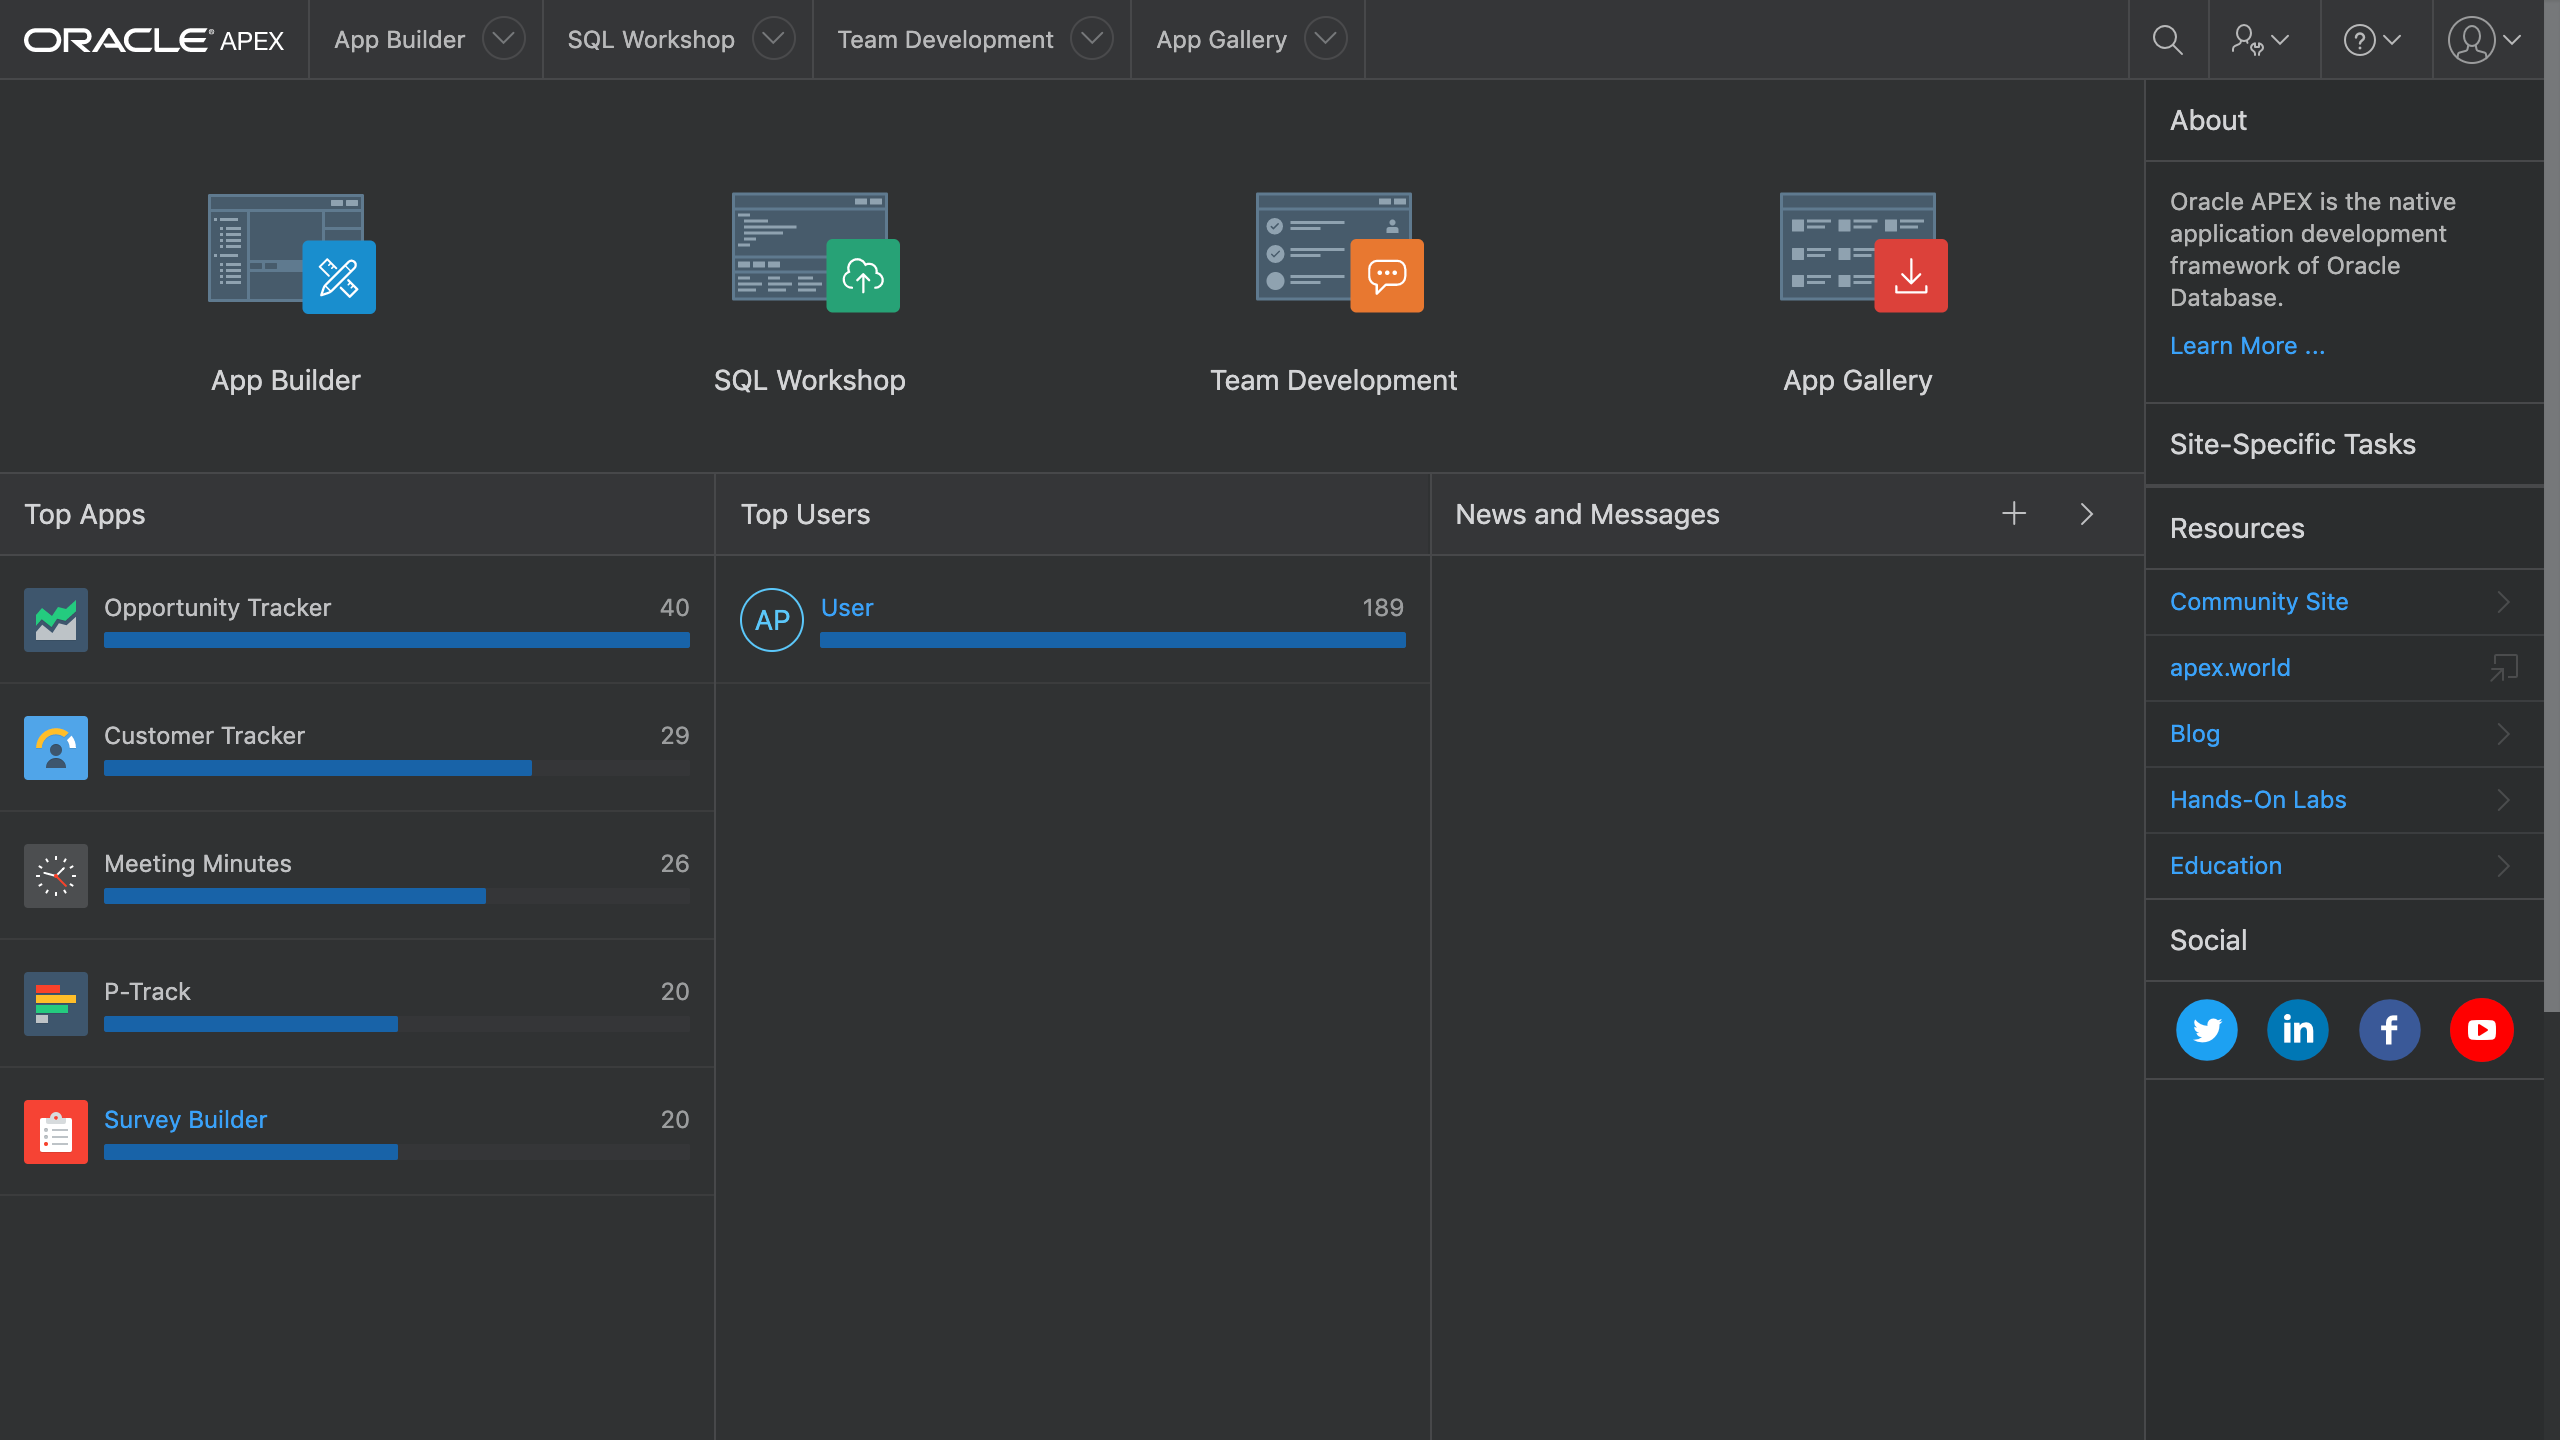This screenshot has height=1440, width=2560.
Task: Expand the App Builder menu arrow
Action: [x=503, y=40]
